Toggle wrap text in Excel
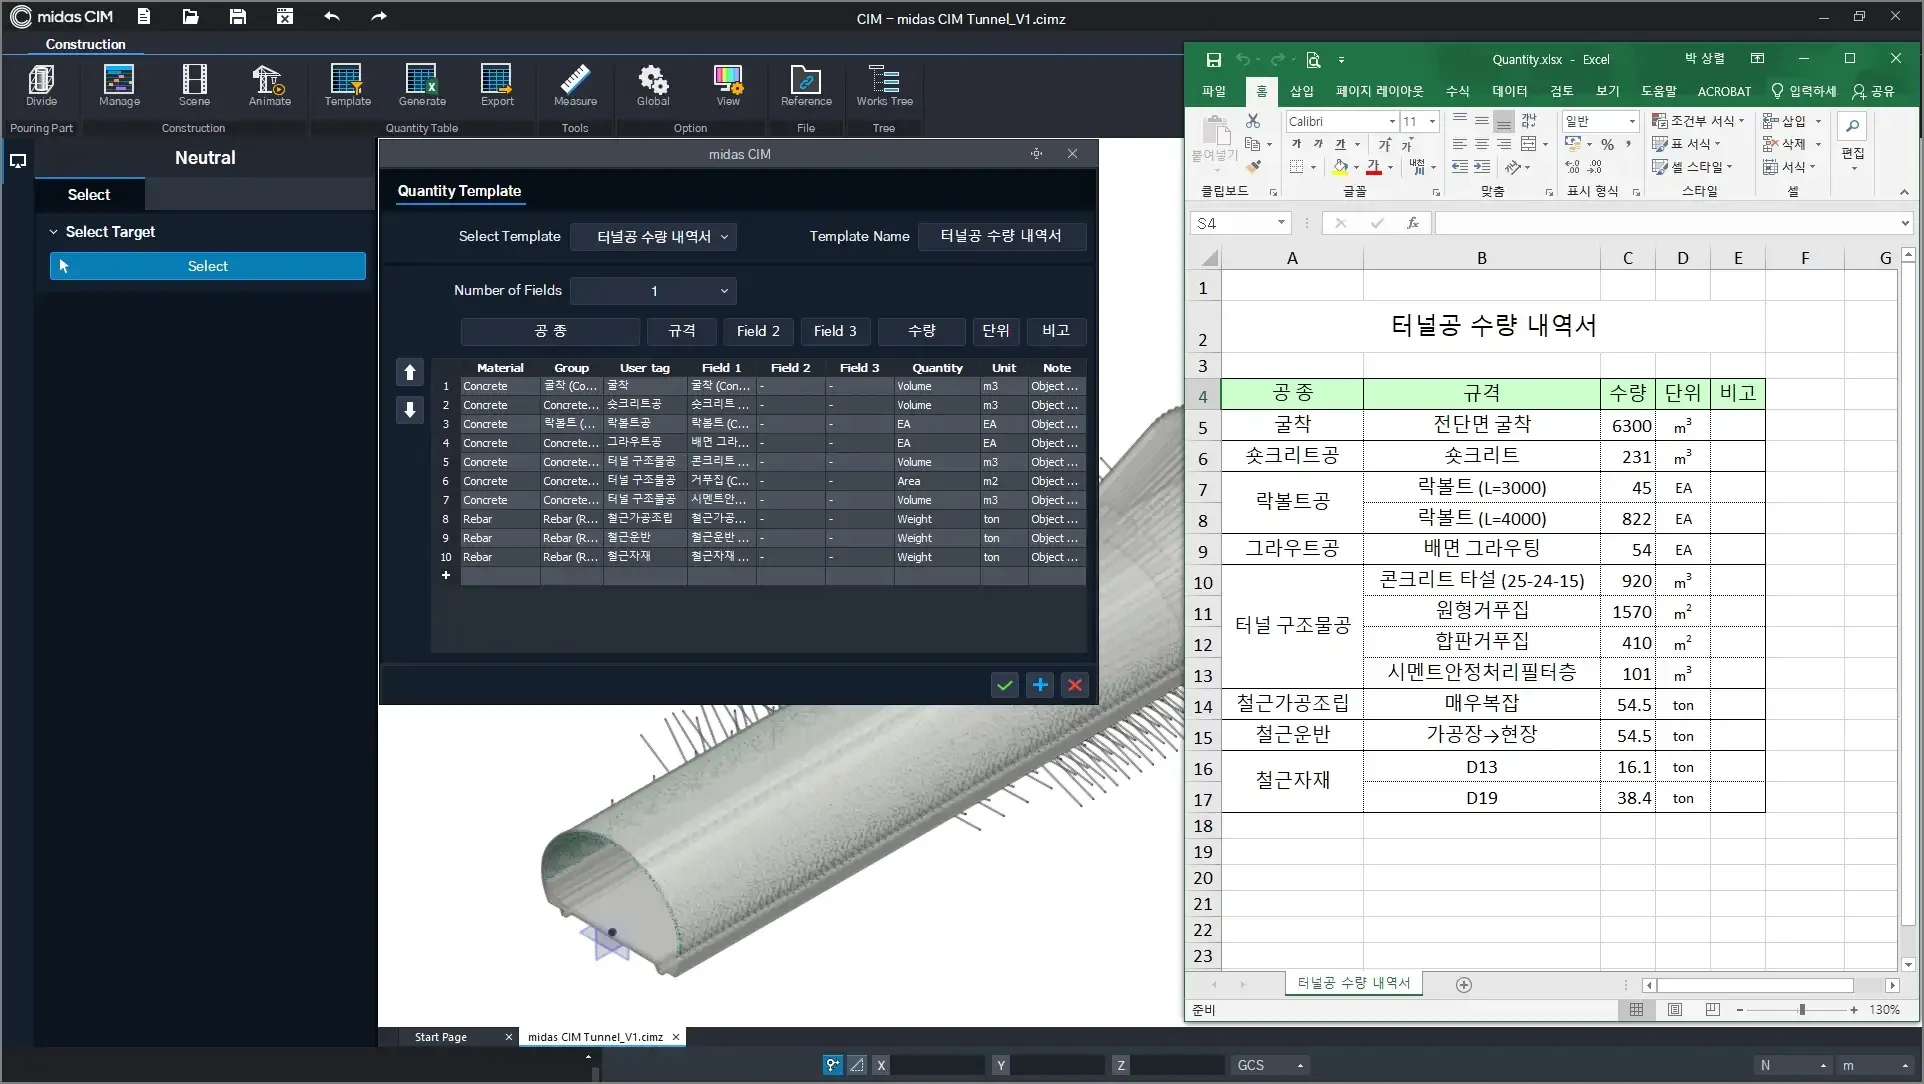The width and height of the screenshot is (1924, 1084). pos(1528,121)
